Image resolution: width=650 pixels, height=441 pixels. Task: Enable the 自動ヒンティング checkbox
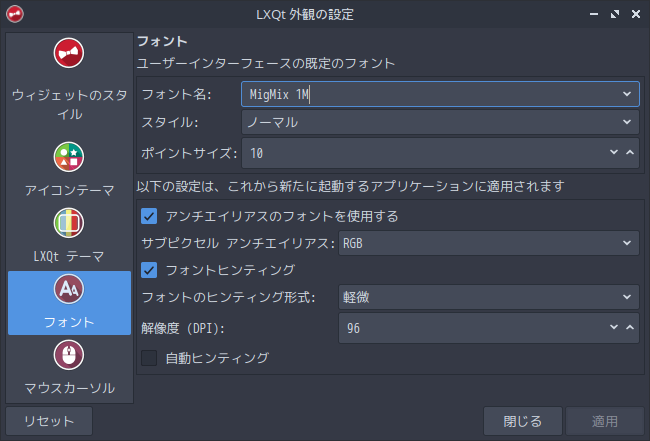(149, 358)
